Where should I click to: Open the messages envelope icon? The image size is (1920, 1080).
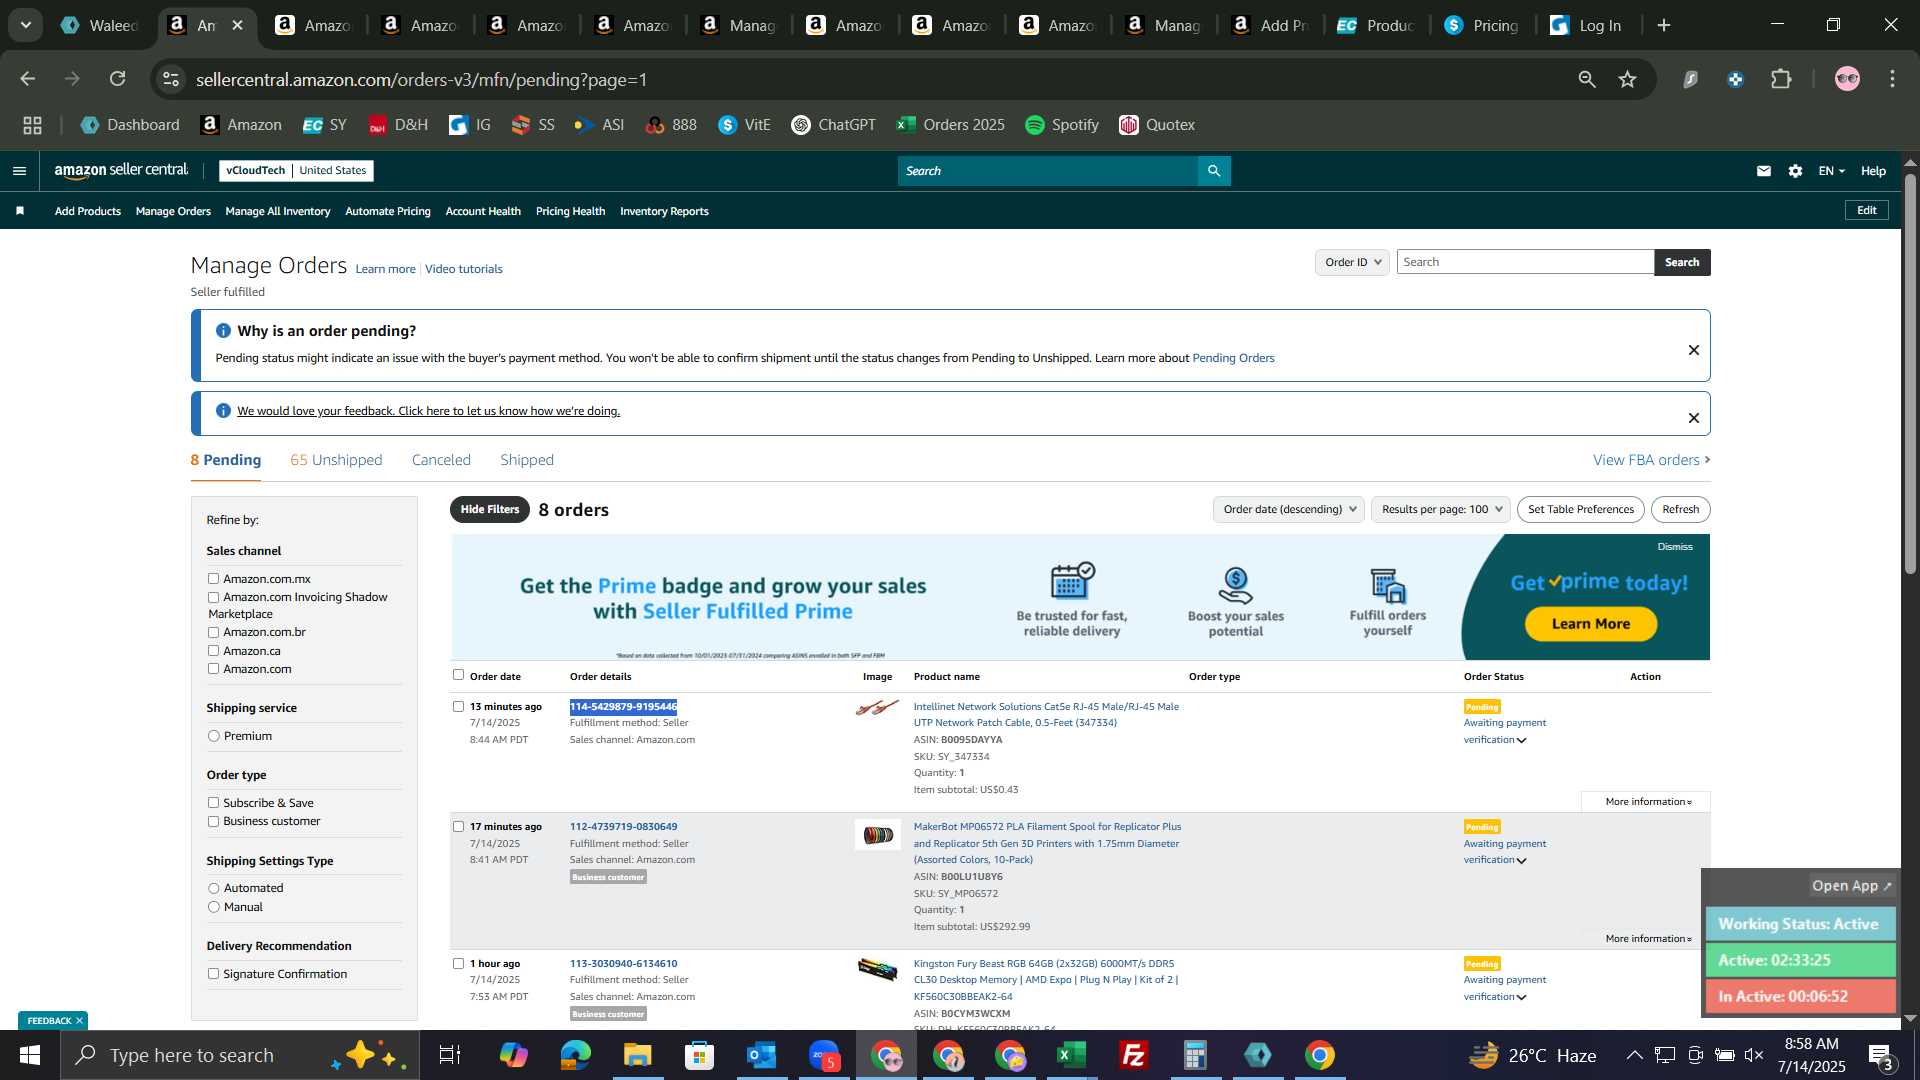pos(1764,171)
